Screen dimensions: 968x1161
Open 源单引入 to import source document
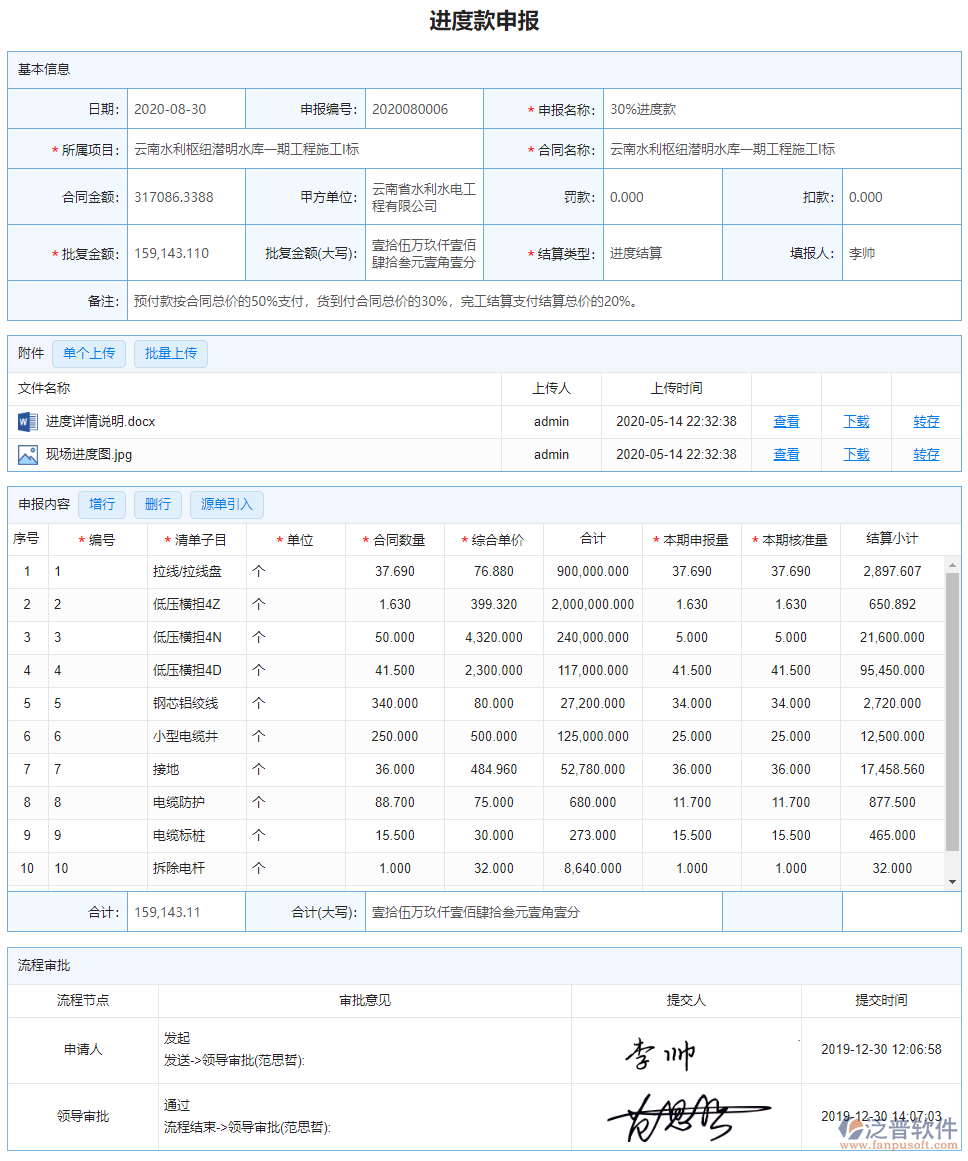(226, 504)
